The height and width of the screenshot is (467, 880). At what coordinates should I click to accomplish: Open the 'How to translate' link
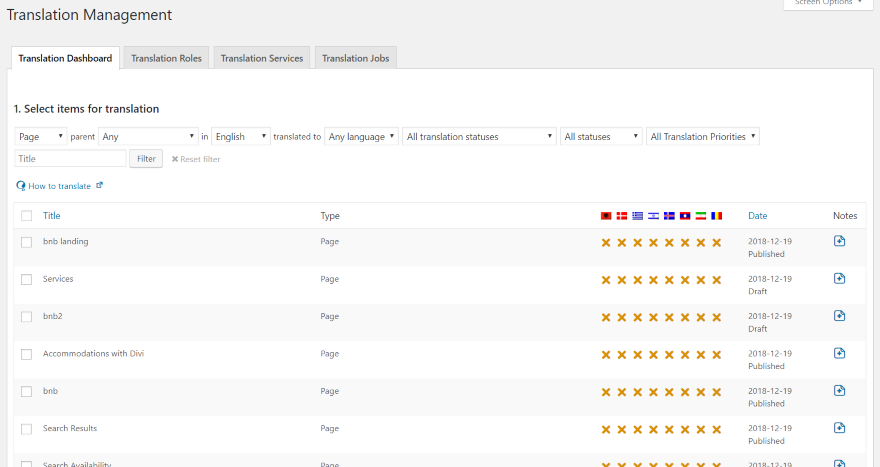tap(59, 186)
